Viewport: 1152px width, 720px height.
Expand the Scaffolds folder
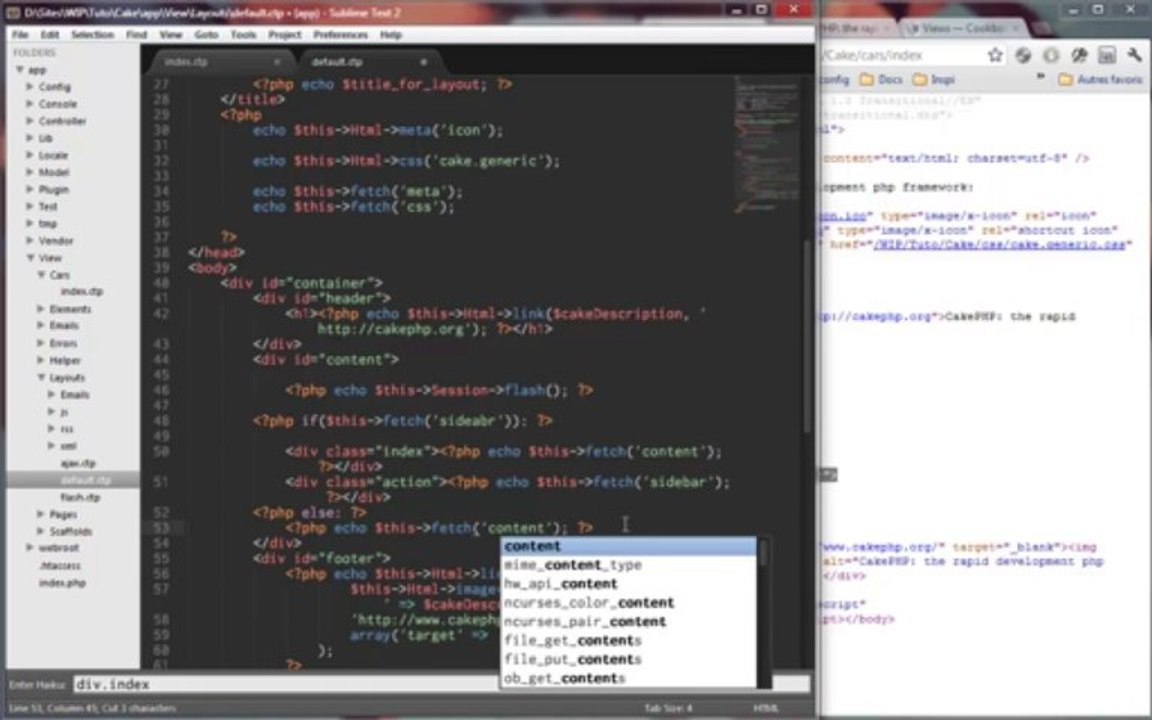[41, 530]
